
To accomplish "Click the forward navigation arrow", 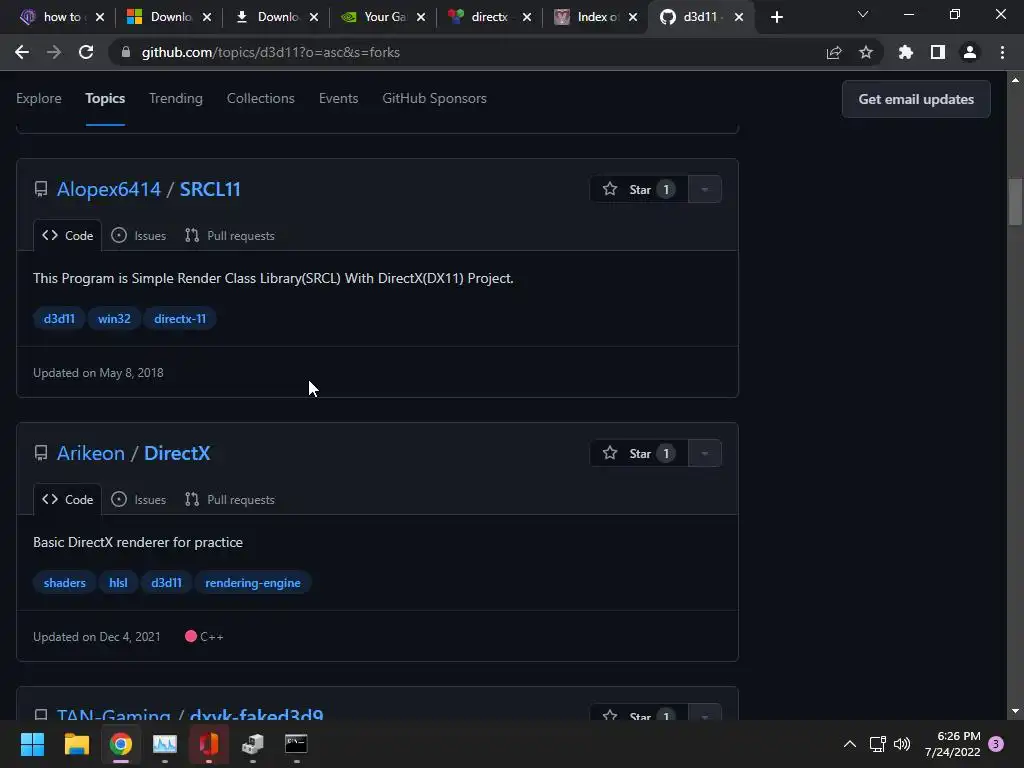I will pyautogui.click(x=54, y=52).
